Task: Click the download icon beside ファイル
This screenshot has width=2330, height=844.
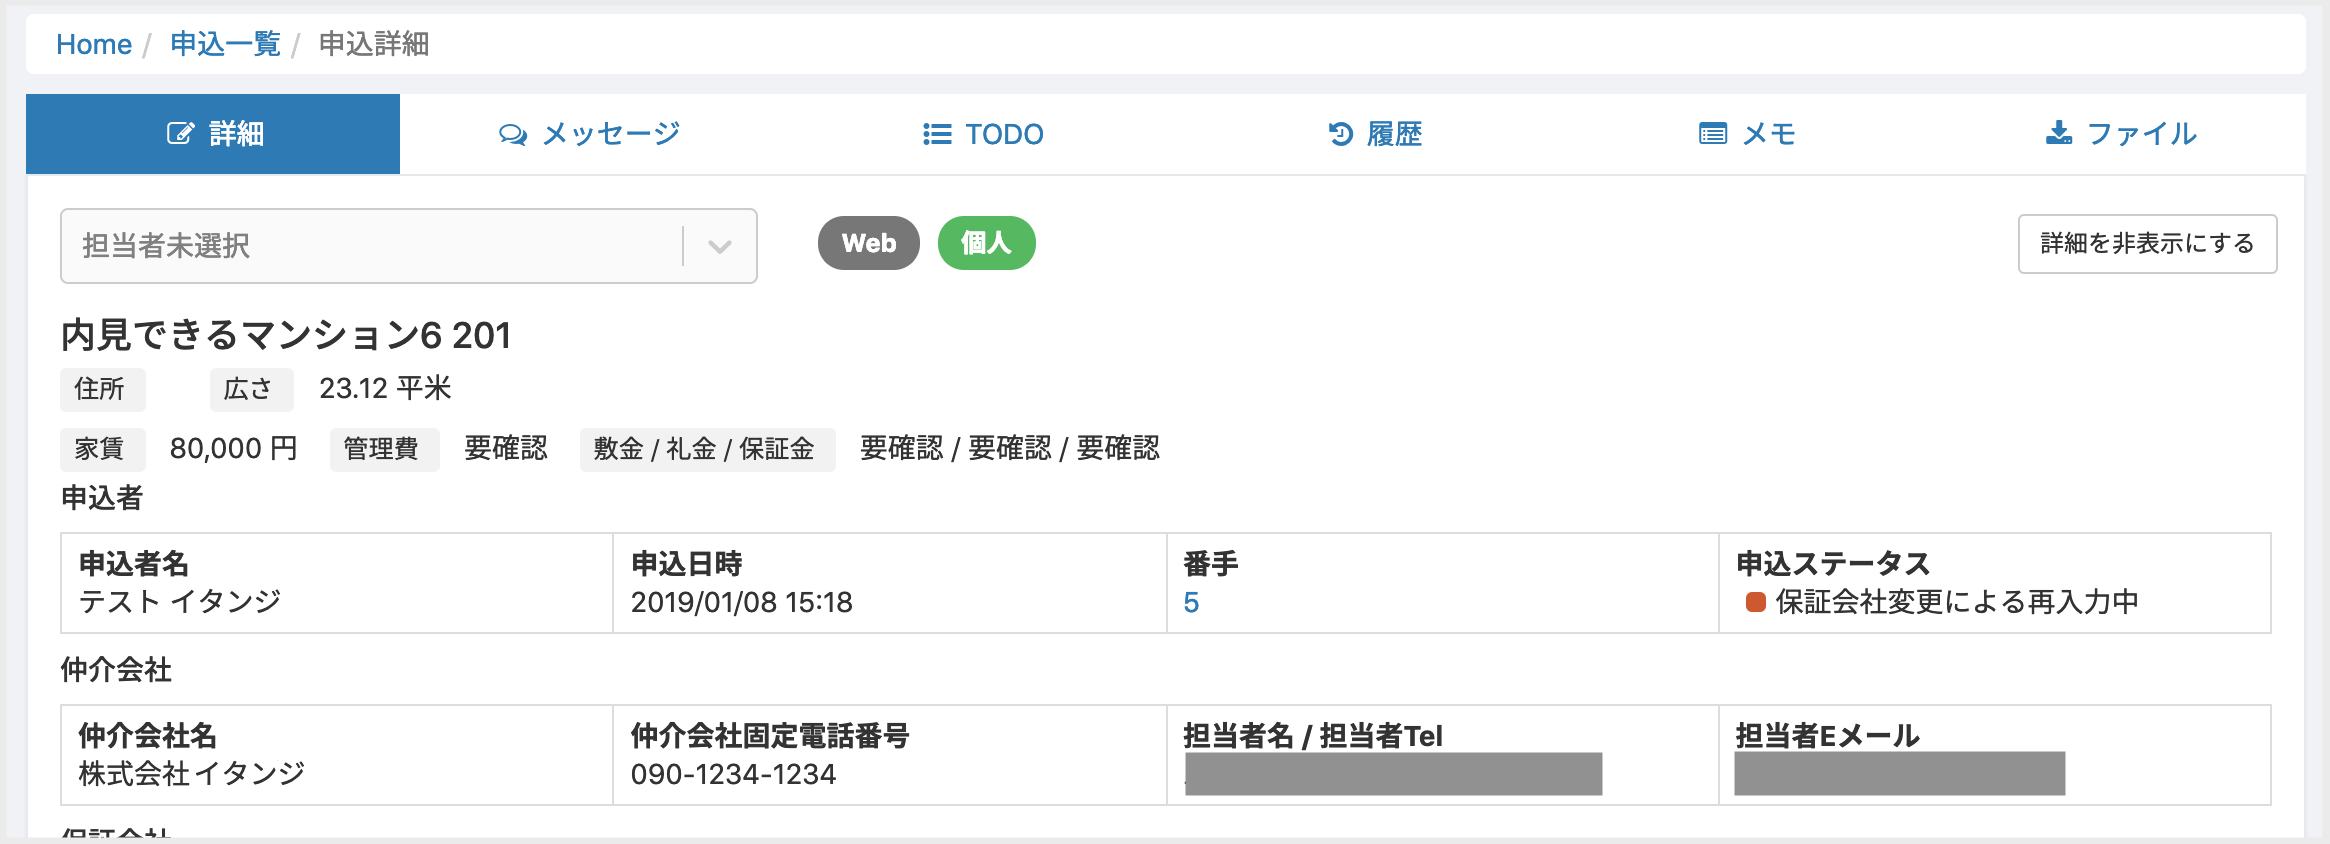Action: pos(2059,133)
